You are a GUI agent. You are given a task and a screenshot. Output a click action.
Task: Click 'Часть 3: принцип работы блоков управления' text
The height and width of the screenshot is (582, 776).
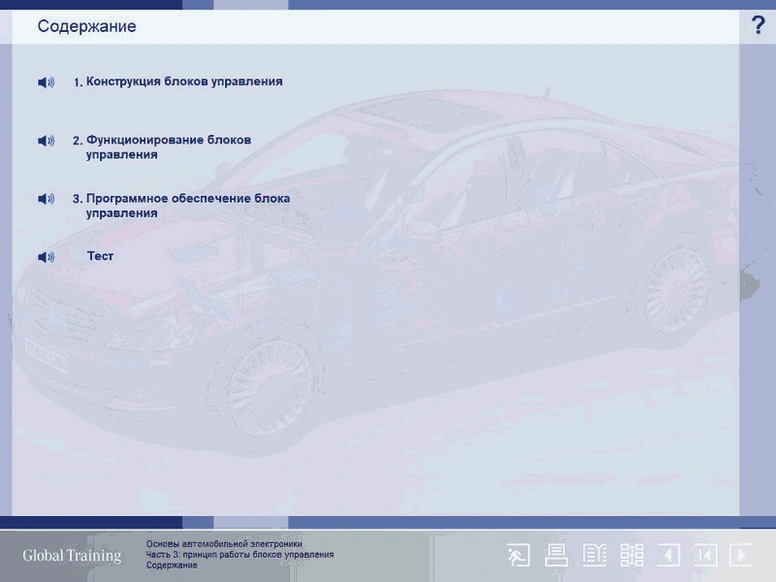tap(240, 554)
